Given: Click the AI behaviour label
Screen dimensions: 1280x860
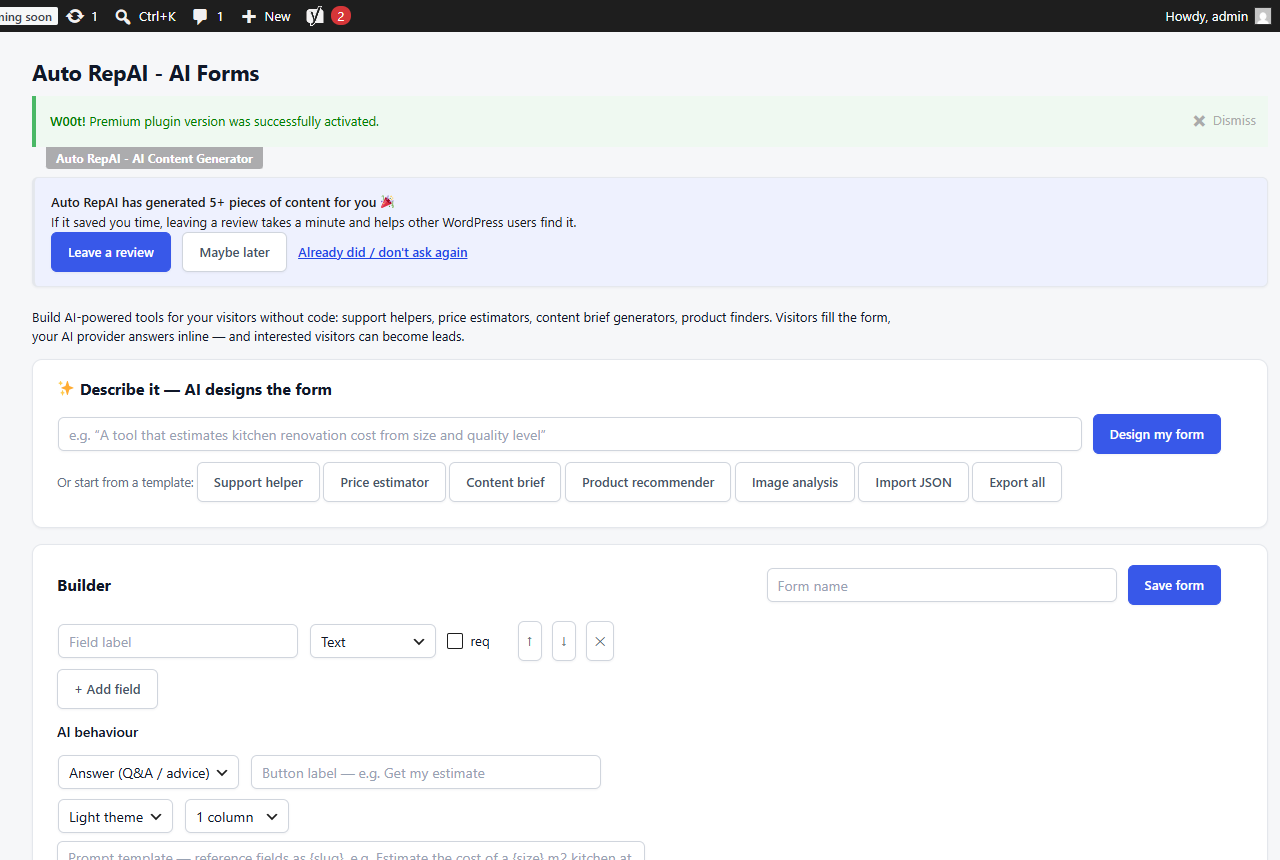Looking at the screenshot, I should (97, 732).
